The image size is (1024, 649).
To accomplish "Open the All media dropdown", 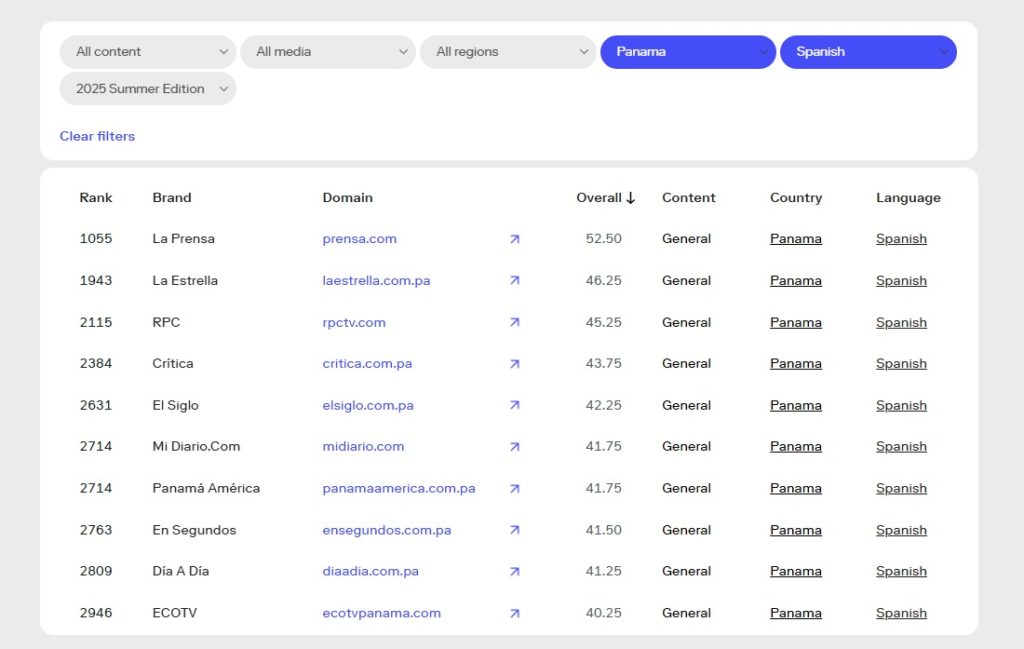I will pyautogui.click(x=328, y=52).
